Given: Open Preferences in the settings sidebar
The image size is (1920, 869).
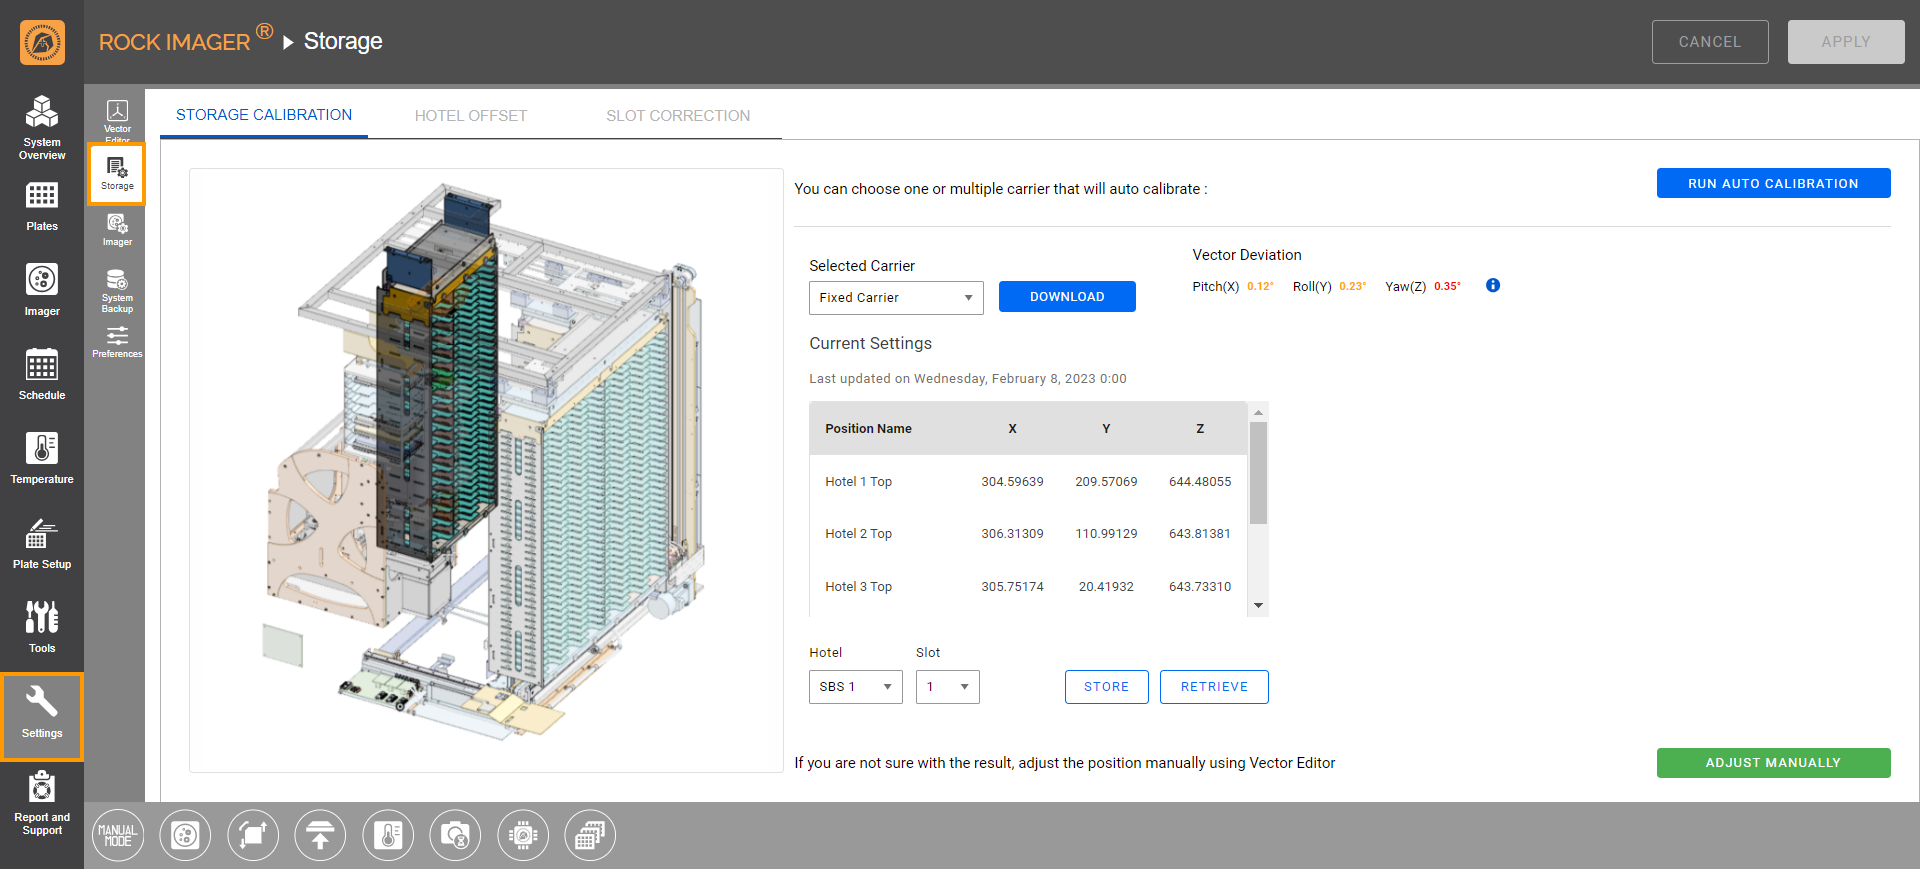Looking at the screenshot, I should [x=117, y=342].
